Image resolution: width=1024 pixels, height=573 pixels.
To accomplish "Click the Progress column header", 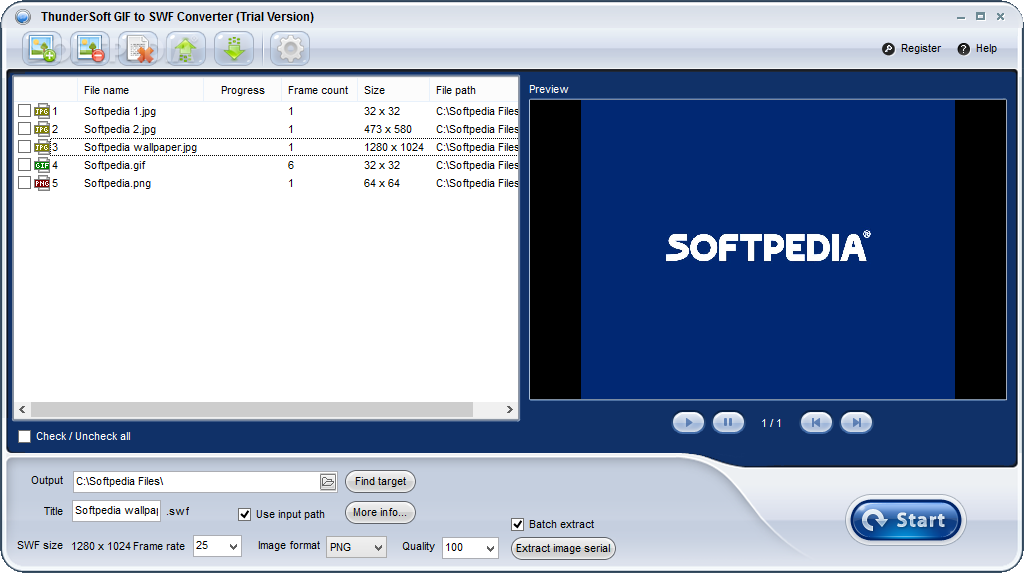I will click(242, 90).
